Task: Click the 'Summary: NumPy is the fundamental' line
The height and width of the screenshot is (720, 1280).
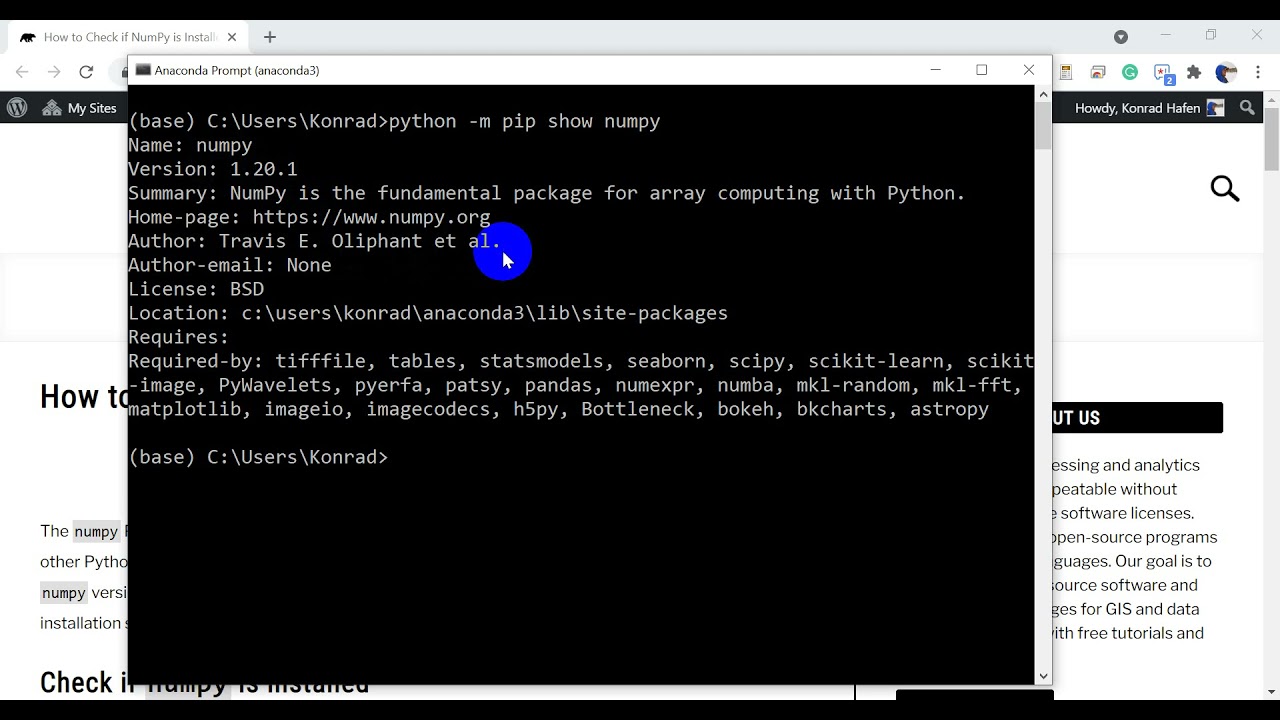Action: 547,193
